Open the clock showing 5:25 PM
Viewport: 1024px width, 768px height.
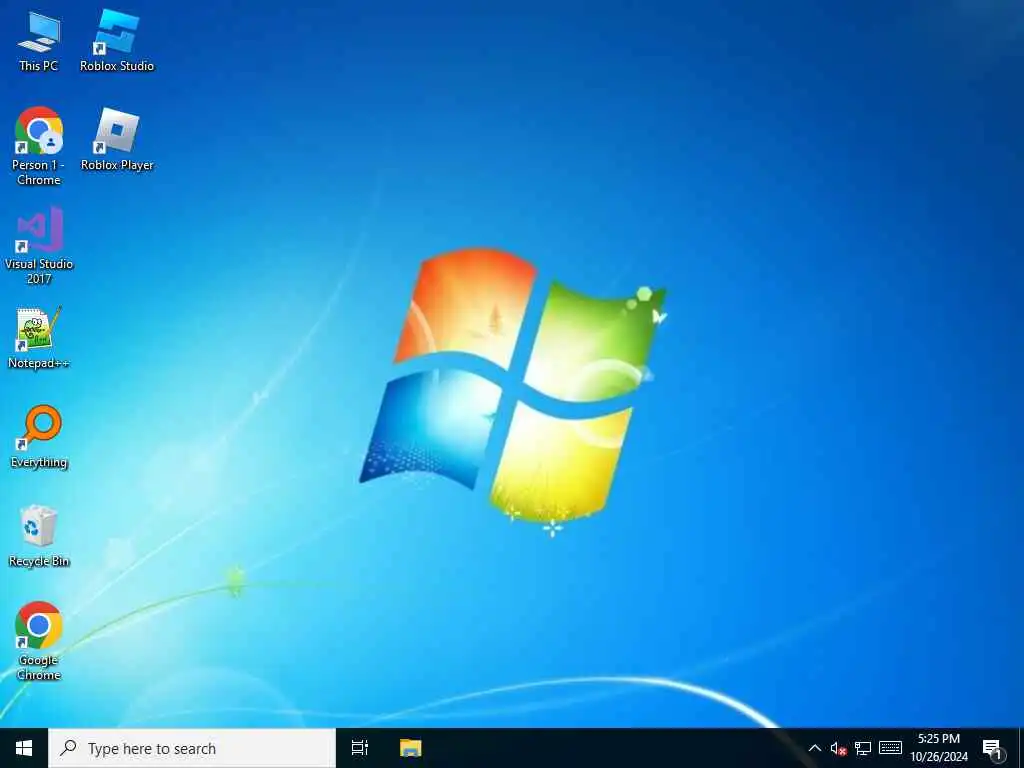939,748
